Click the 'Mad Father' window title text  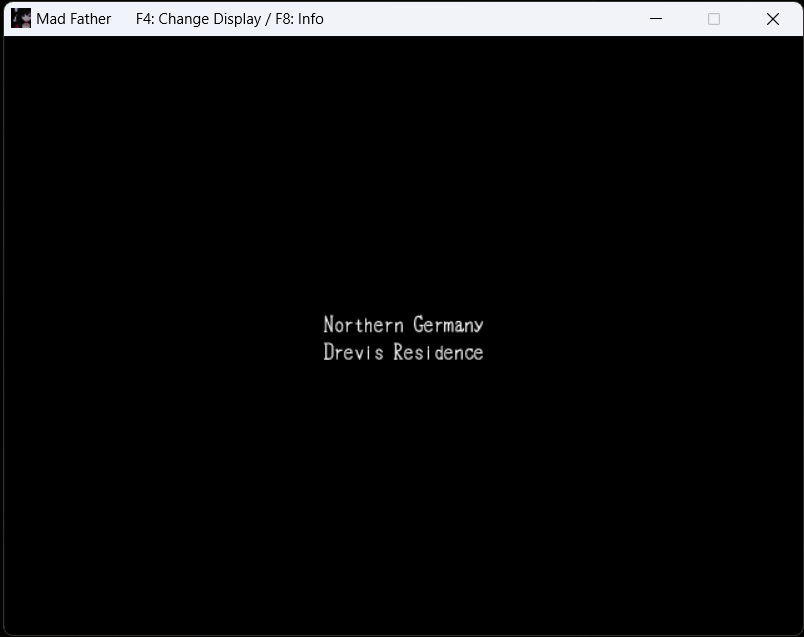tap(74, 19)
